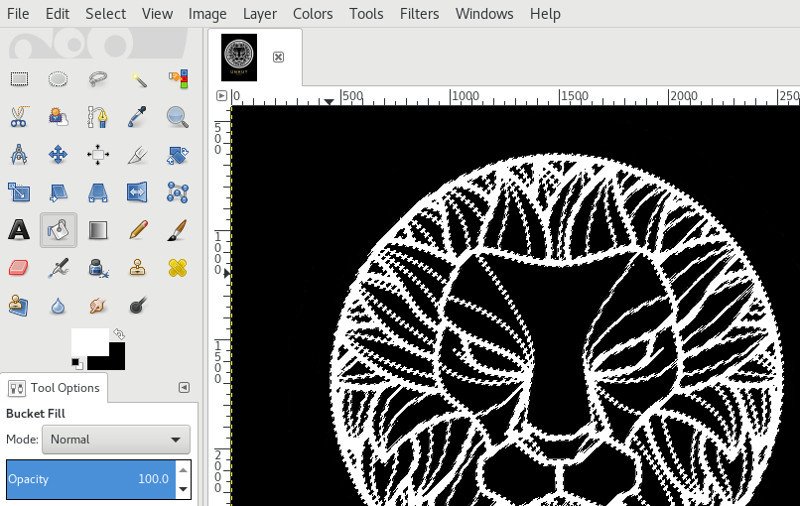Select the Heal bandage tool

pyautogui.click(x=178, y=268)
